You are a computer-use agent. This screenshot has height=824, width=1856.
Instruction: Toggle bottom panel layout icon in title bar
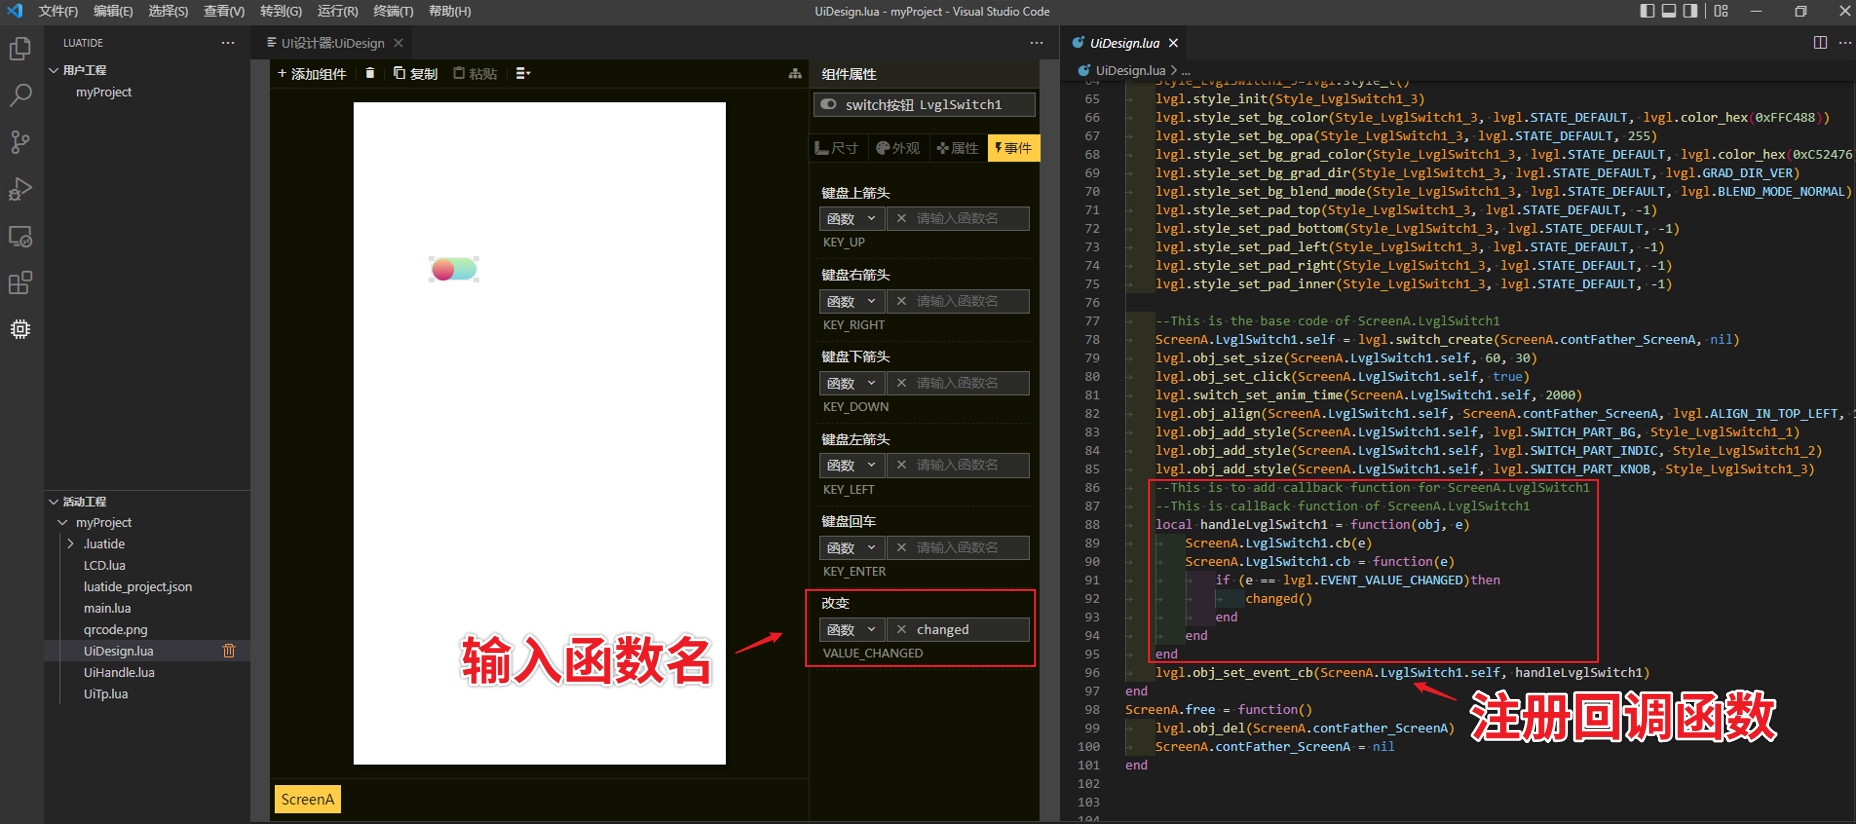click(1669, 11)
